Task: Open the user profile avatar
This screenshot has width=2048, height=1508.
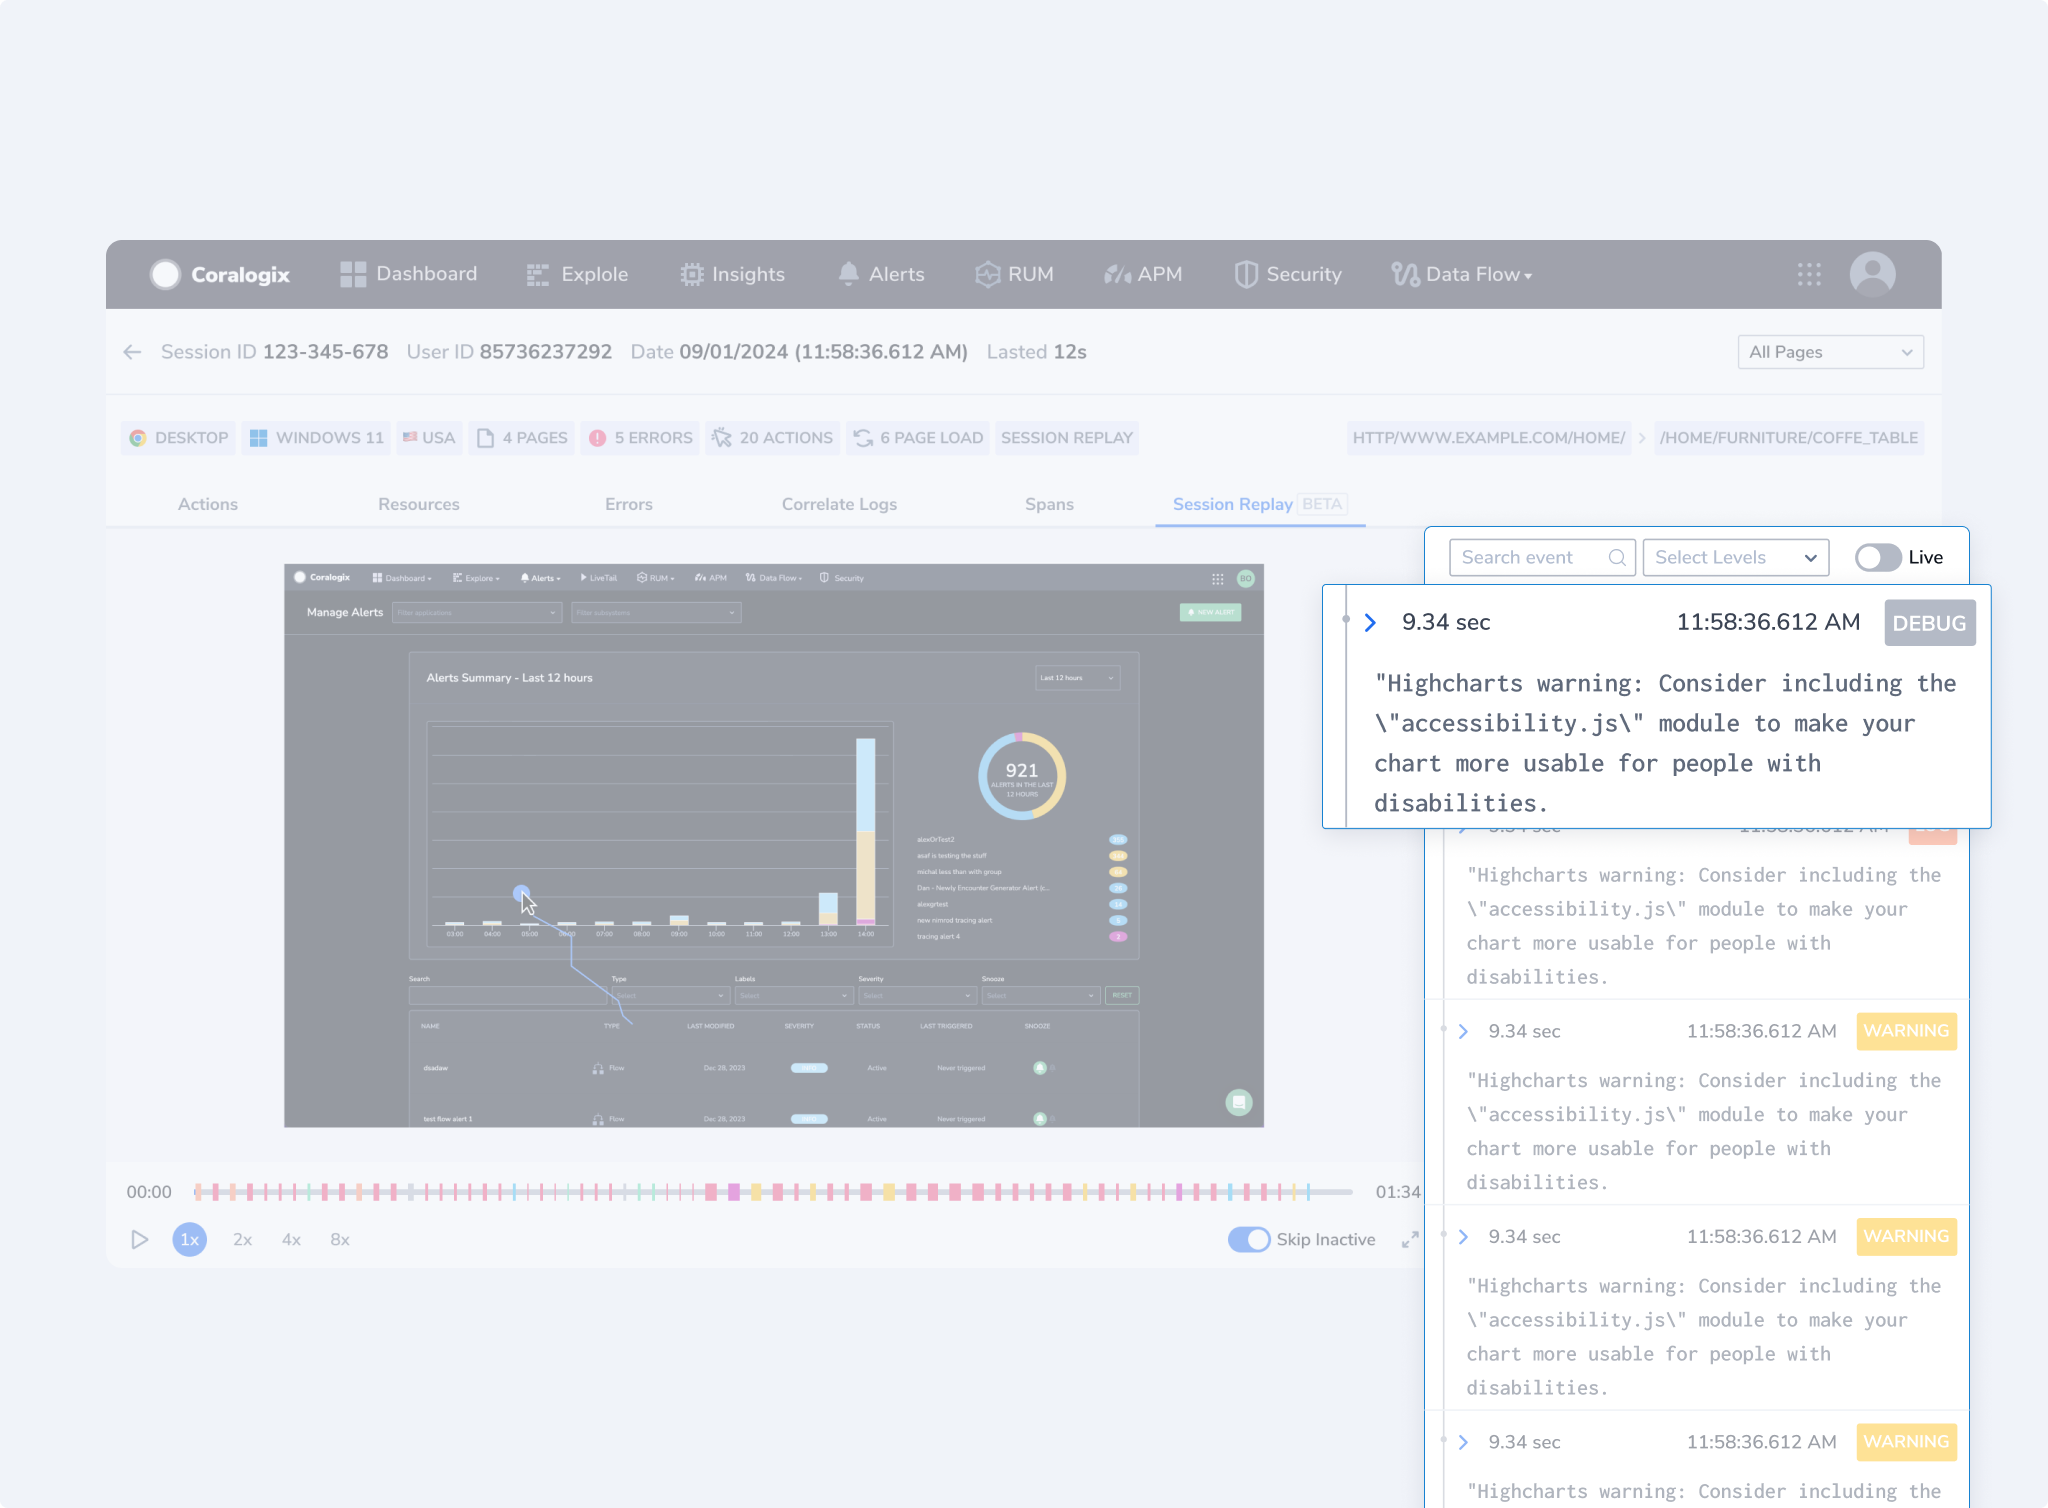Action: point(1872,274)
